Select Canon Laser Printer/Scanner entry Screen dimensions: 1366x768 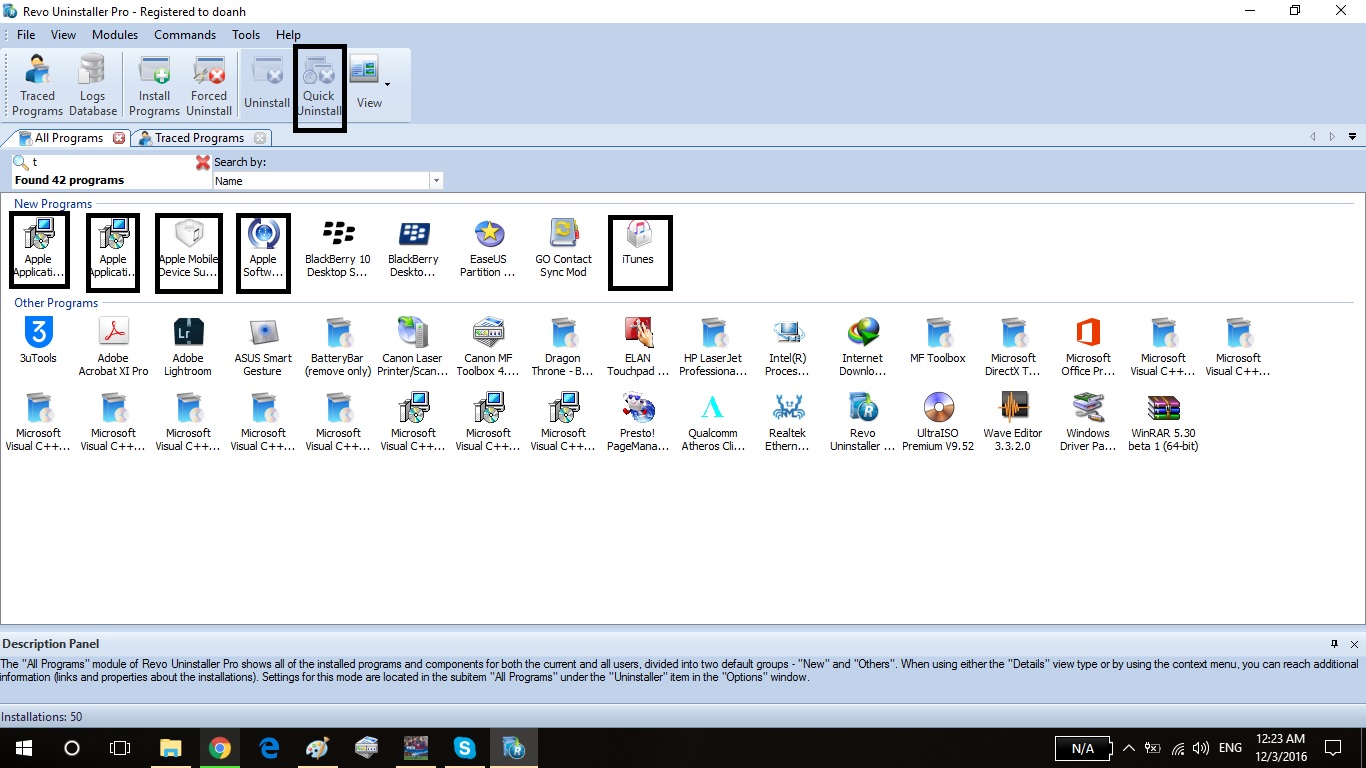click(413, 347)
